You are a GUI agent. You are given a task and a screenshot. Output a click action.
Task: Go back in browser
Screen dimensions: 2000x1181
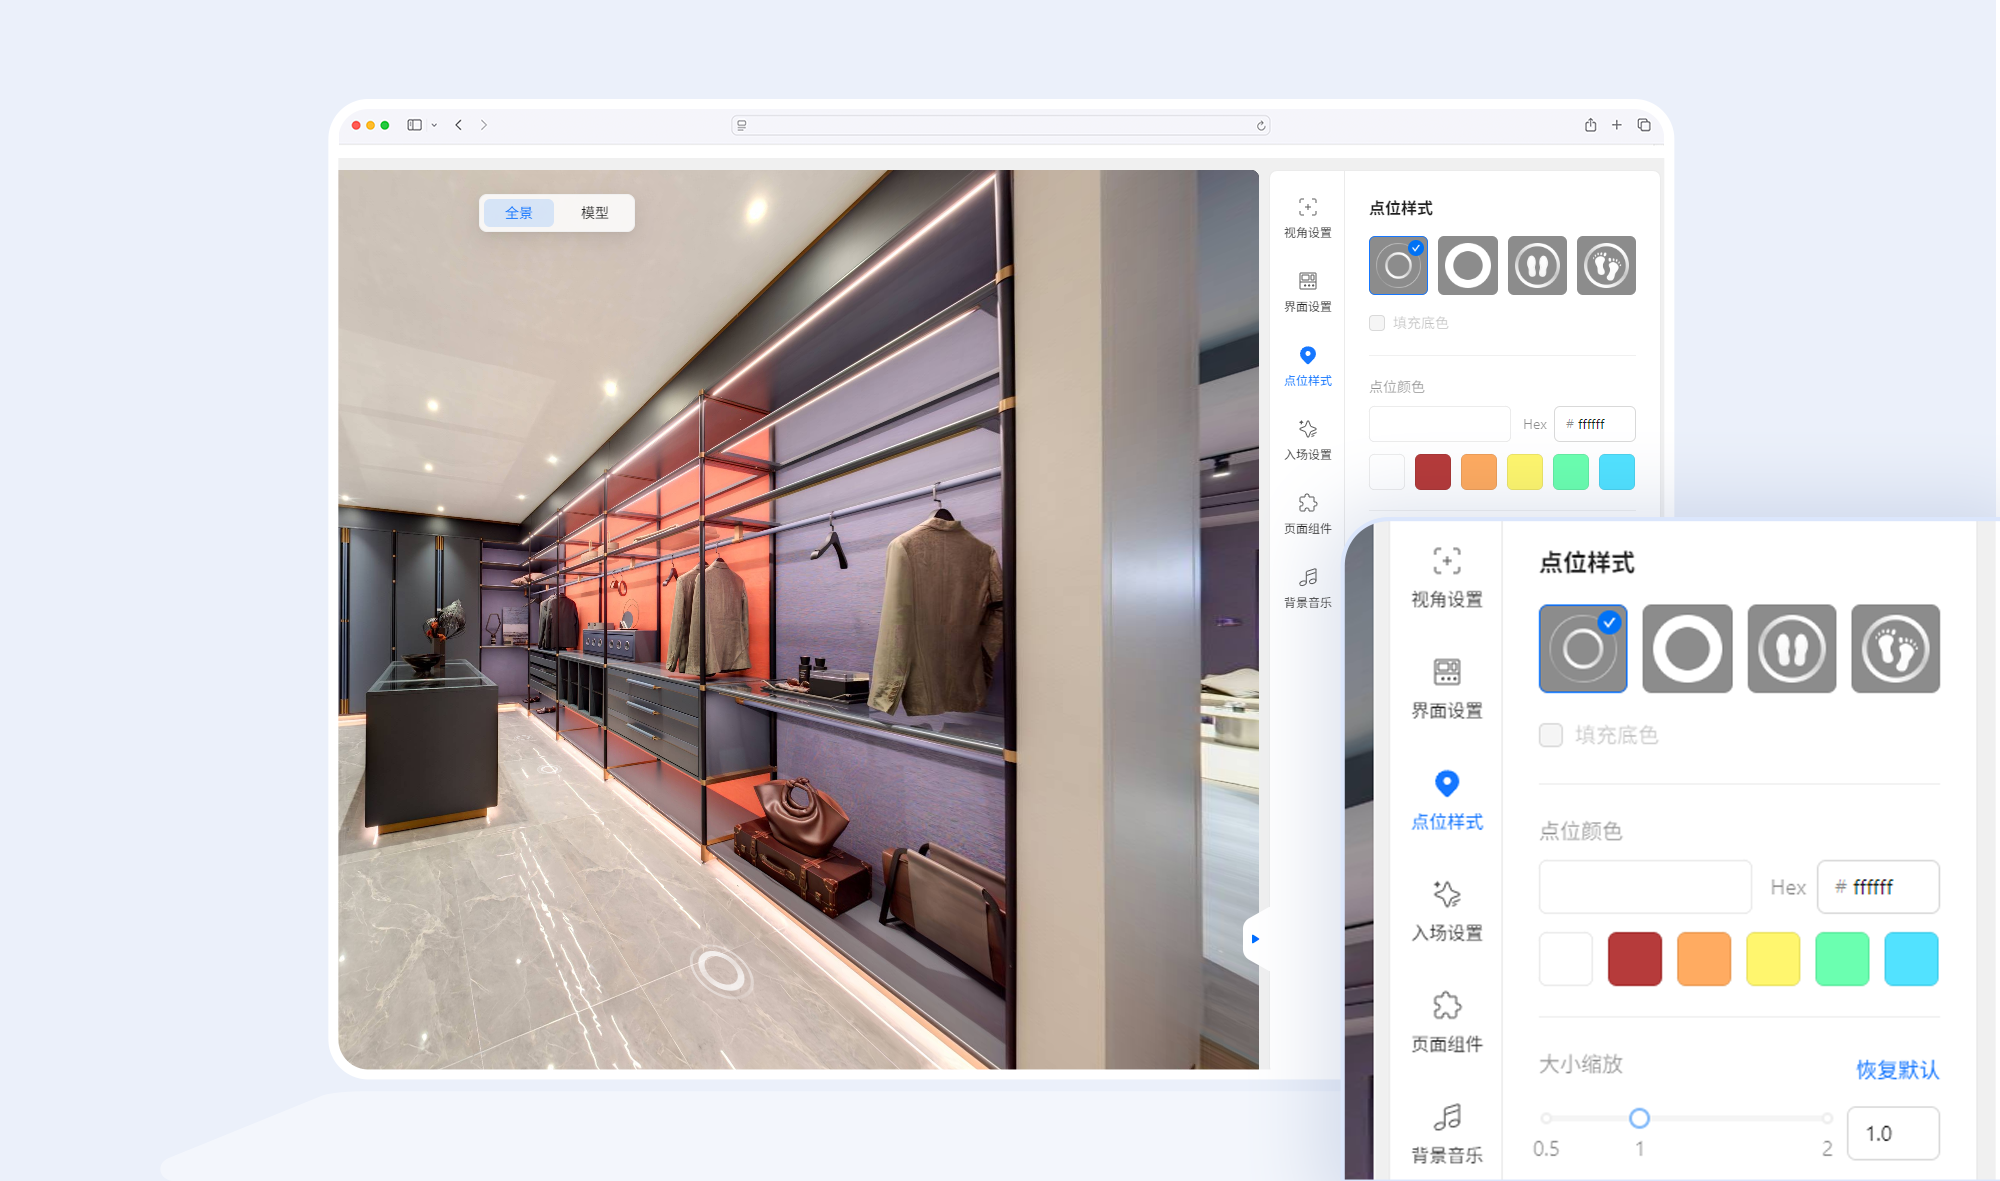[458, 125]
